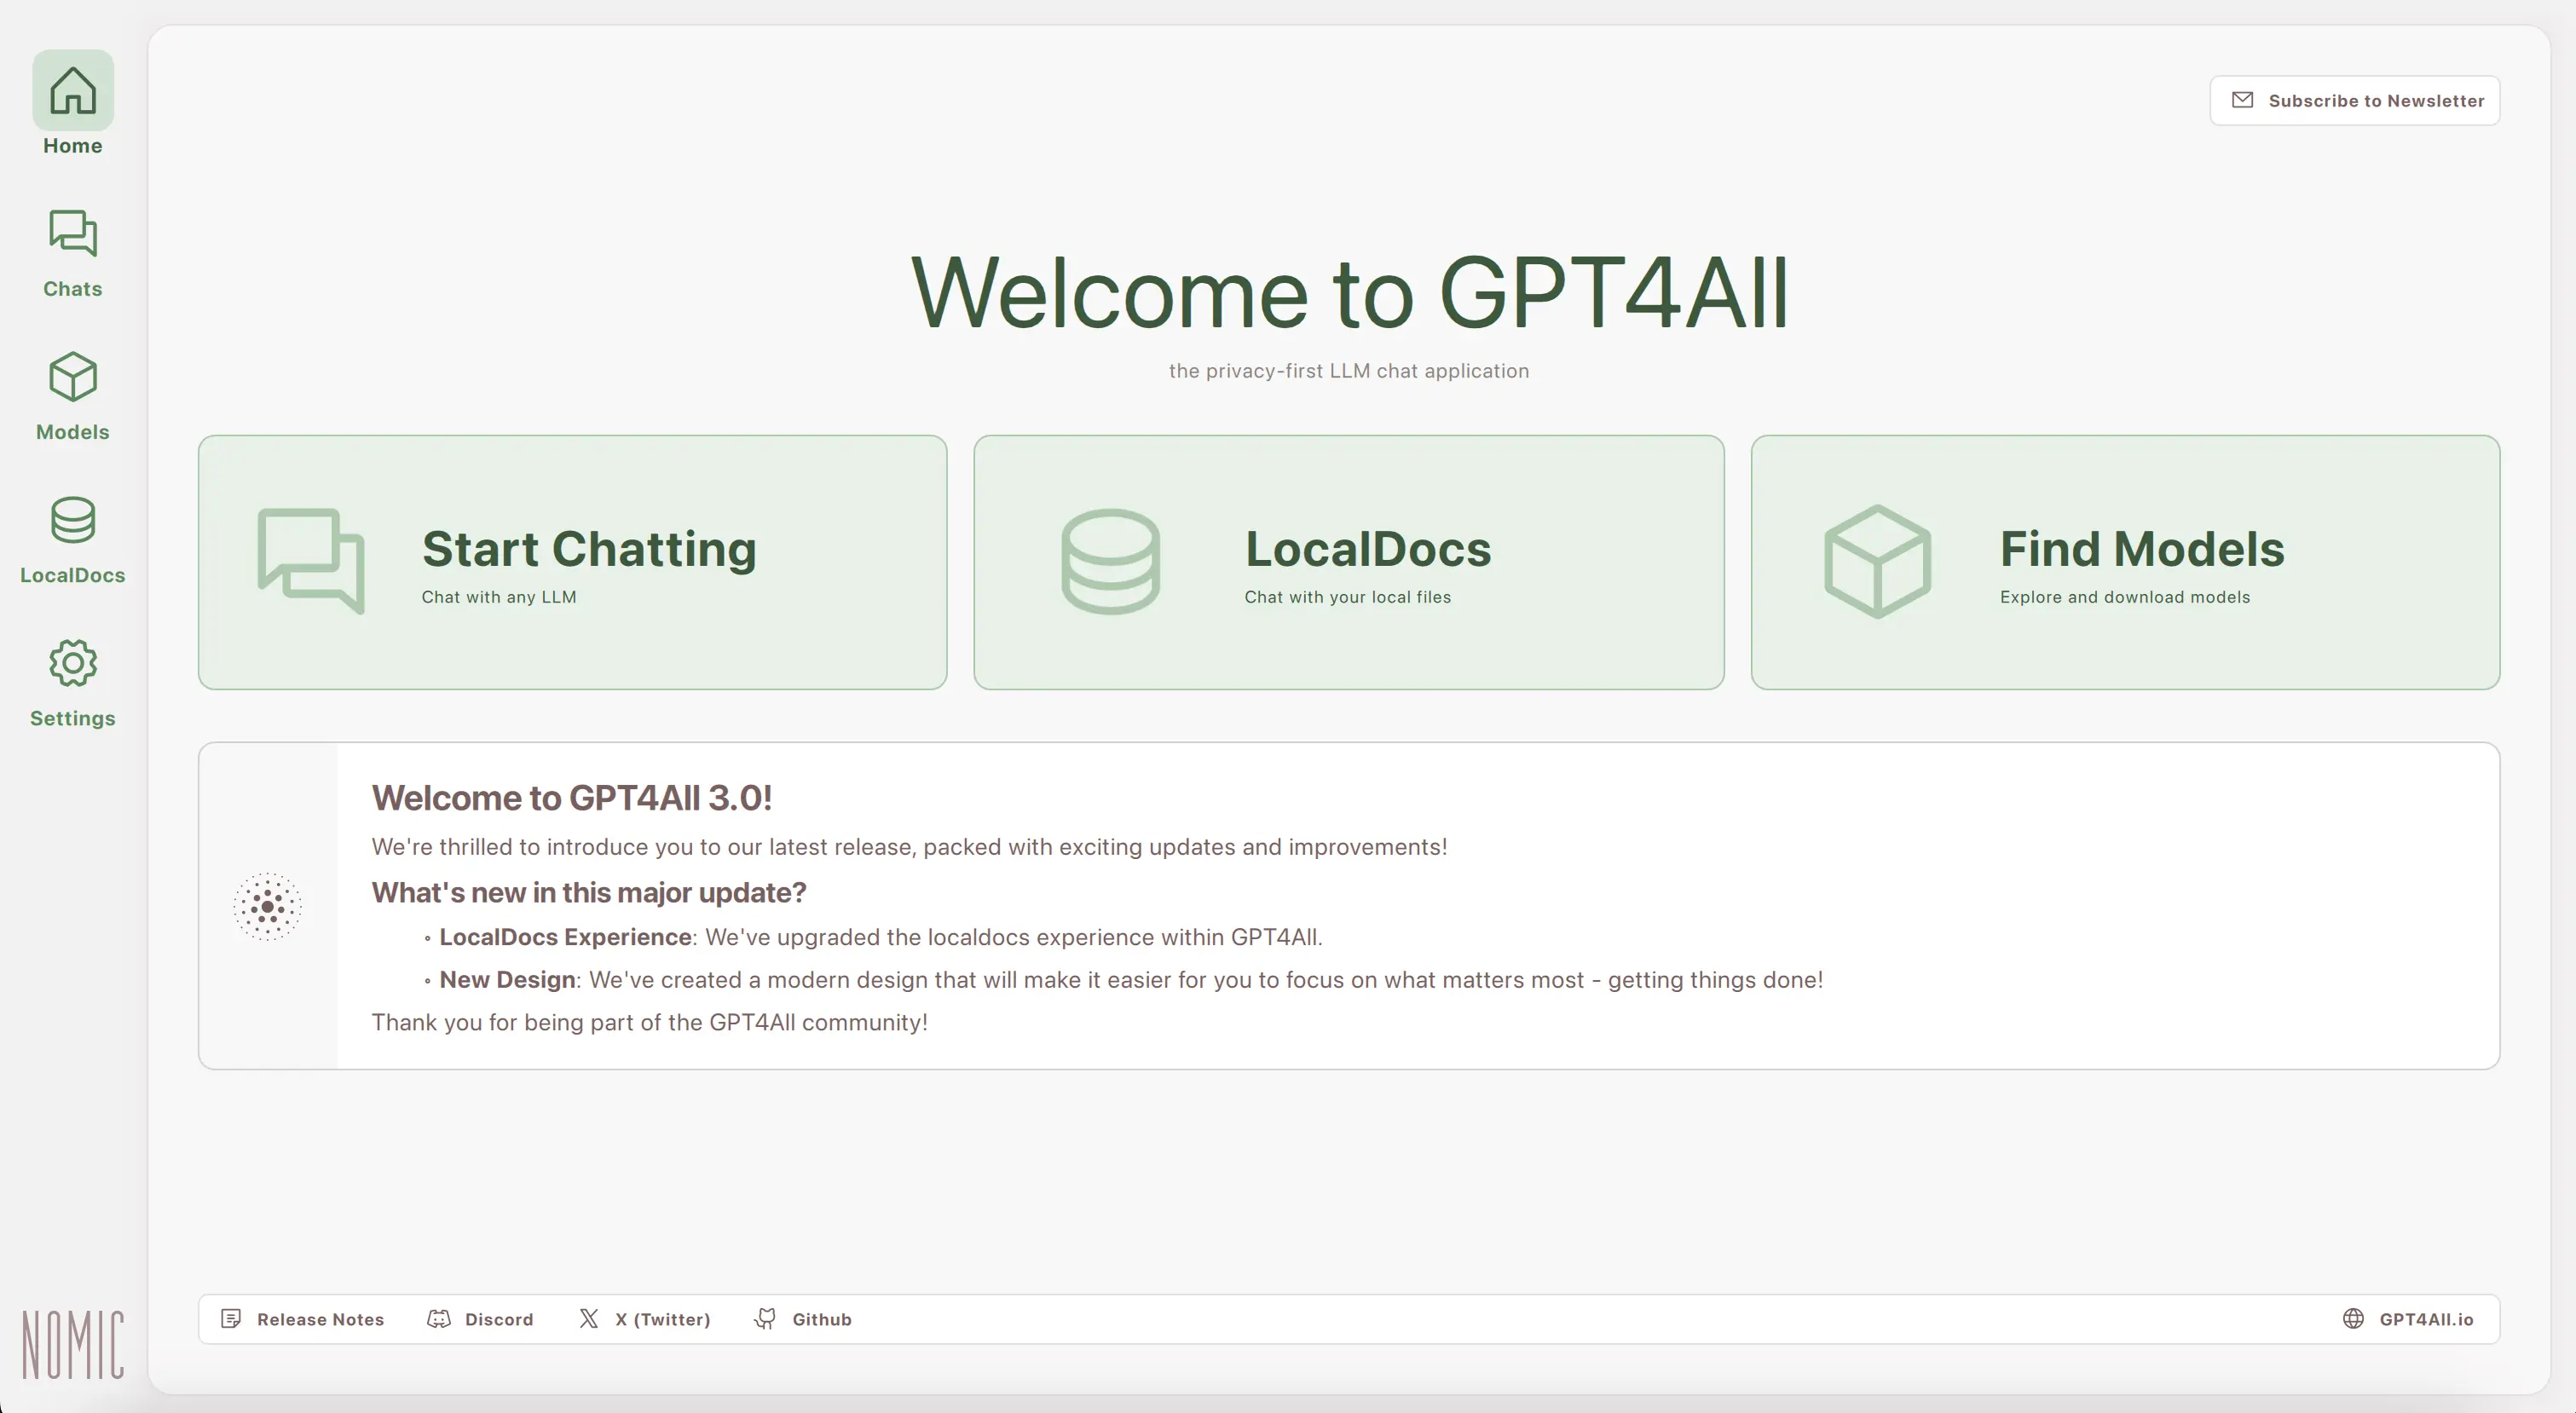Select the Home icon in sidebar
The height and width of the screenshot is (1413, 2576).
pos(72,90)
